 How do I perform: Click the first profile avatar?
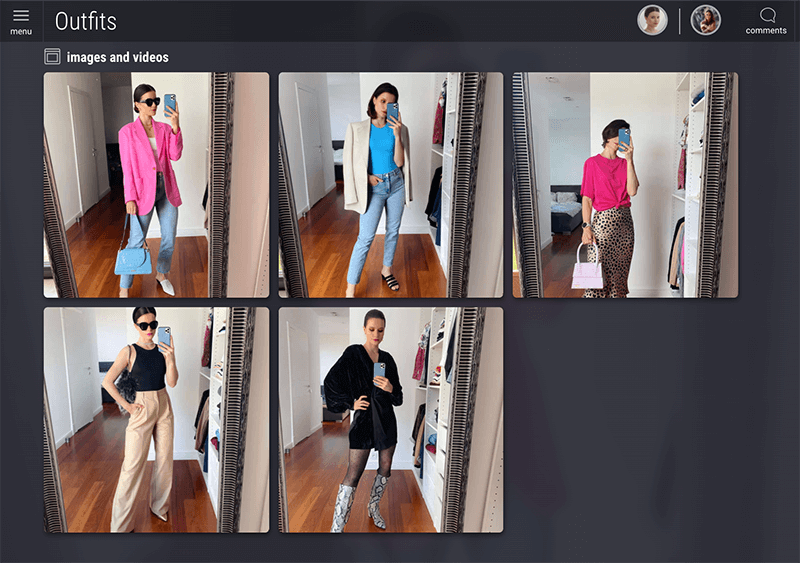pos(652,20)
